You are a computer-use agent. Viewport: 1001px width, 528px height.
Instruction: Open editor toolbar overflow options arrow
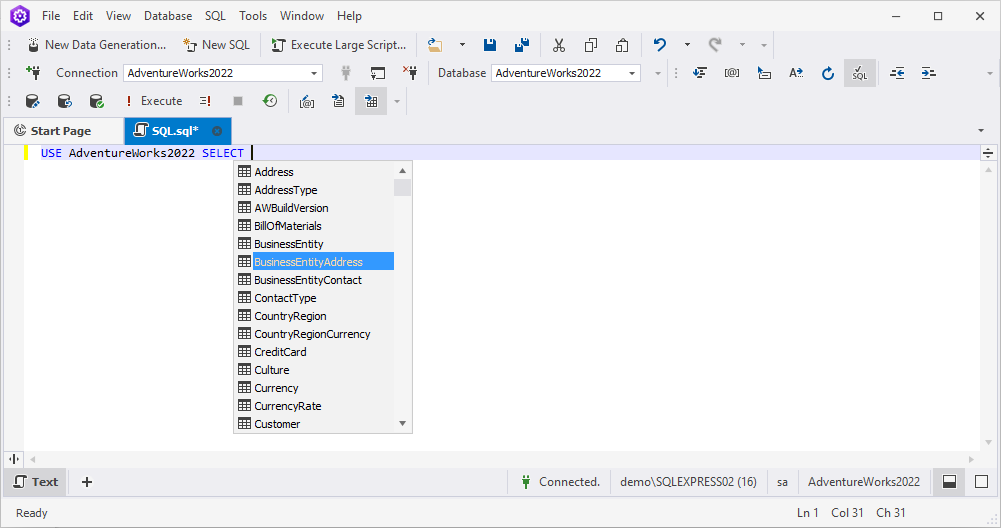[990, 73]
